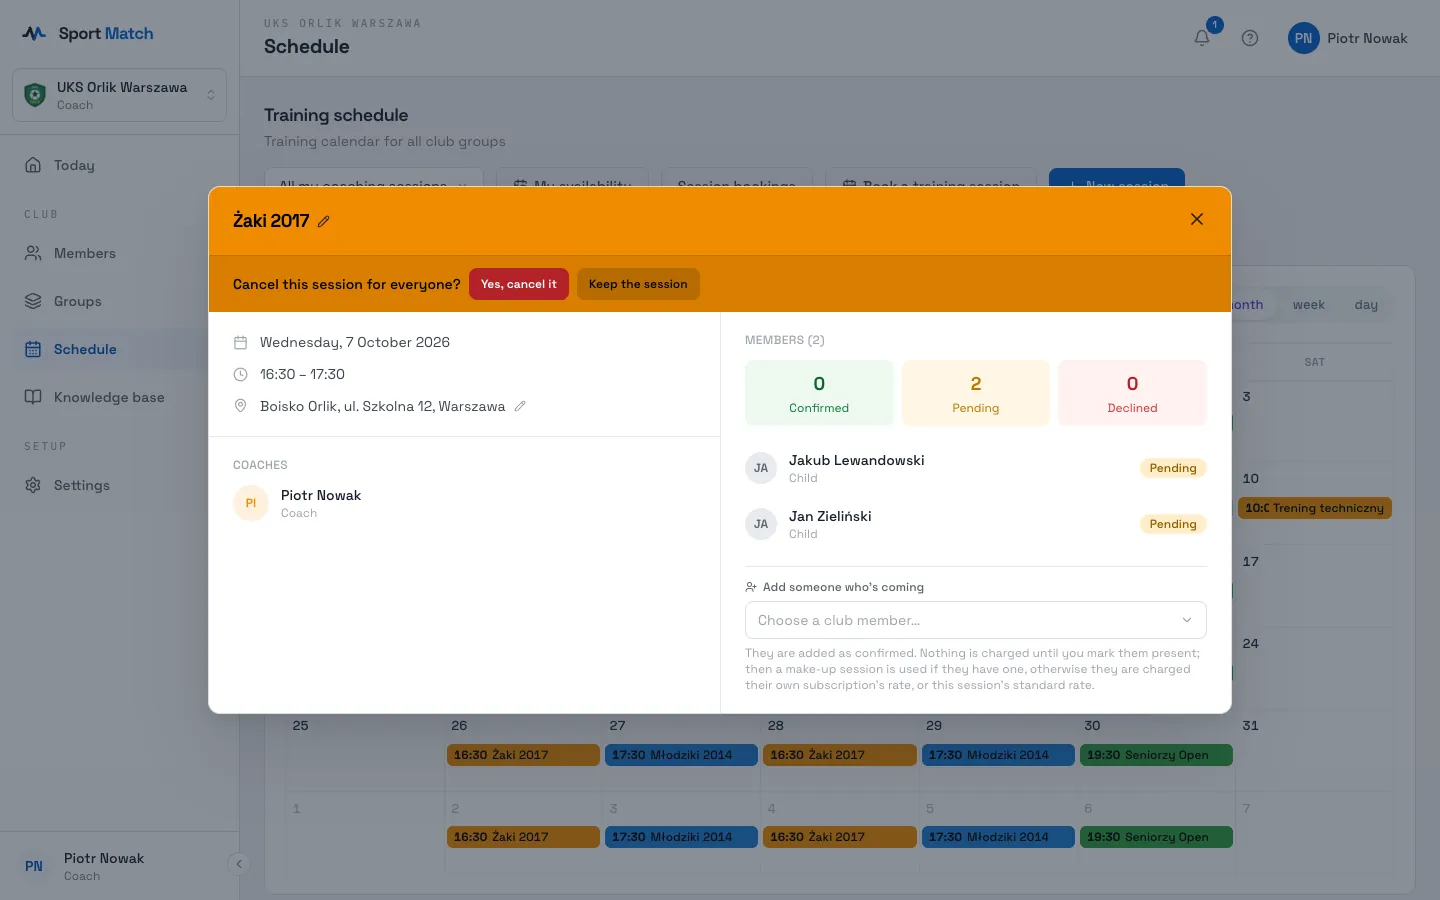
Task: Click Jan Zieliński's JA avatar
Action: tap(761, 524)
